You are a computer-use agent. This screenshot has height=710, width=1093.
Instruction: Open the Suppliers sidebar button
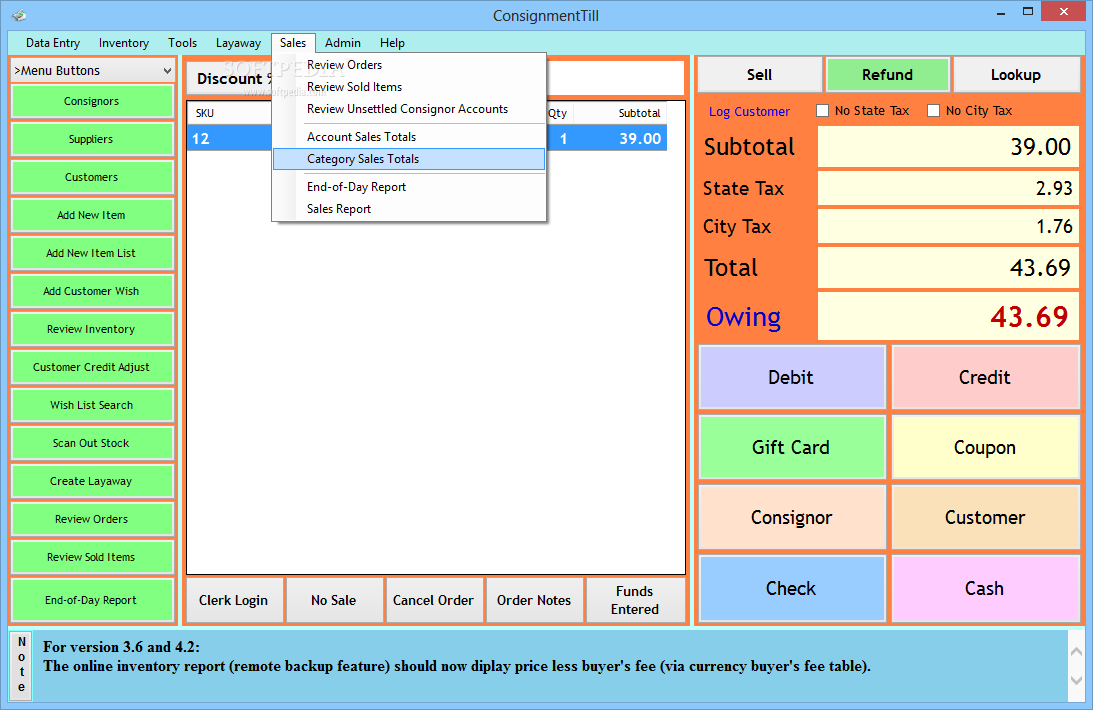tap(92, 139)
